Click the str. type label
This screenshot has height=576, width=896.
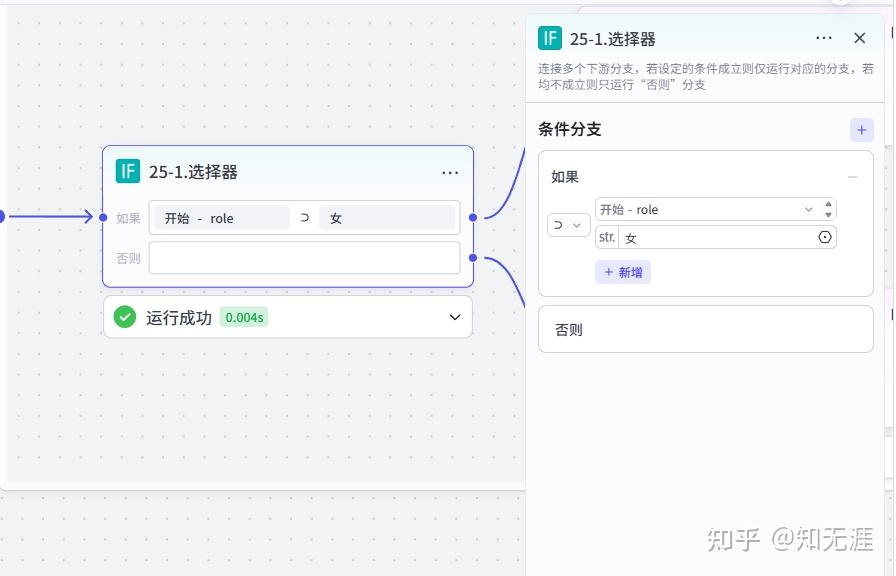point(607,237)
